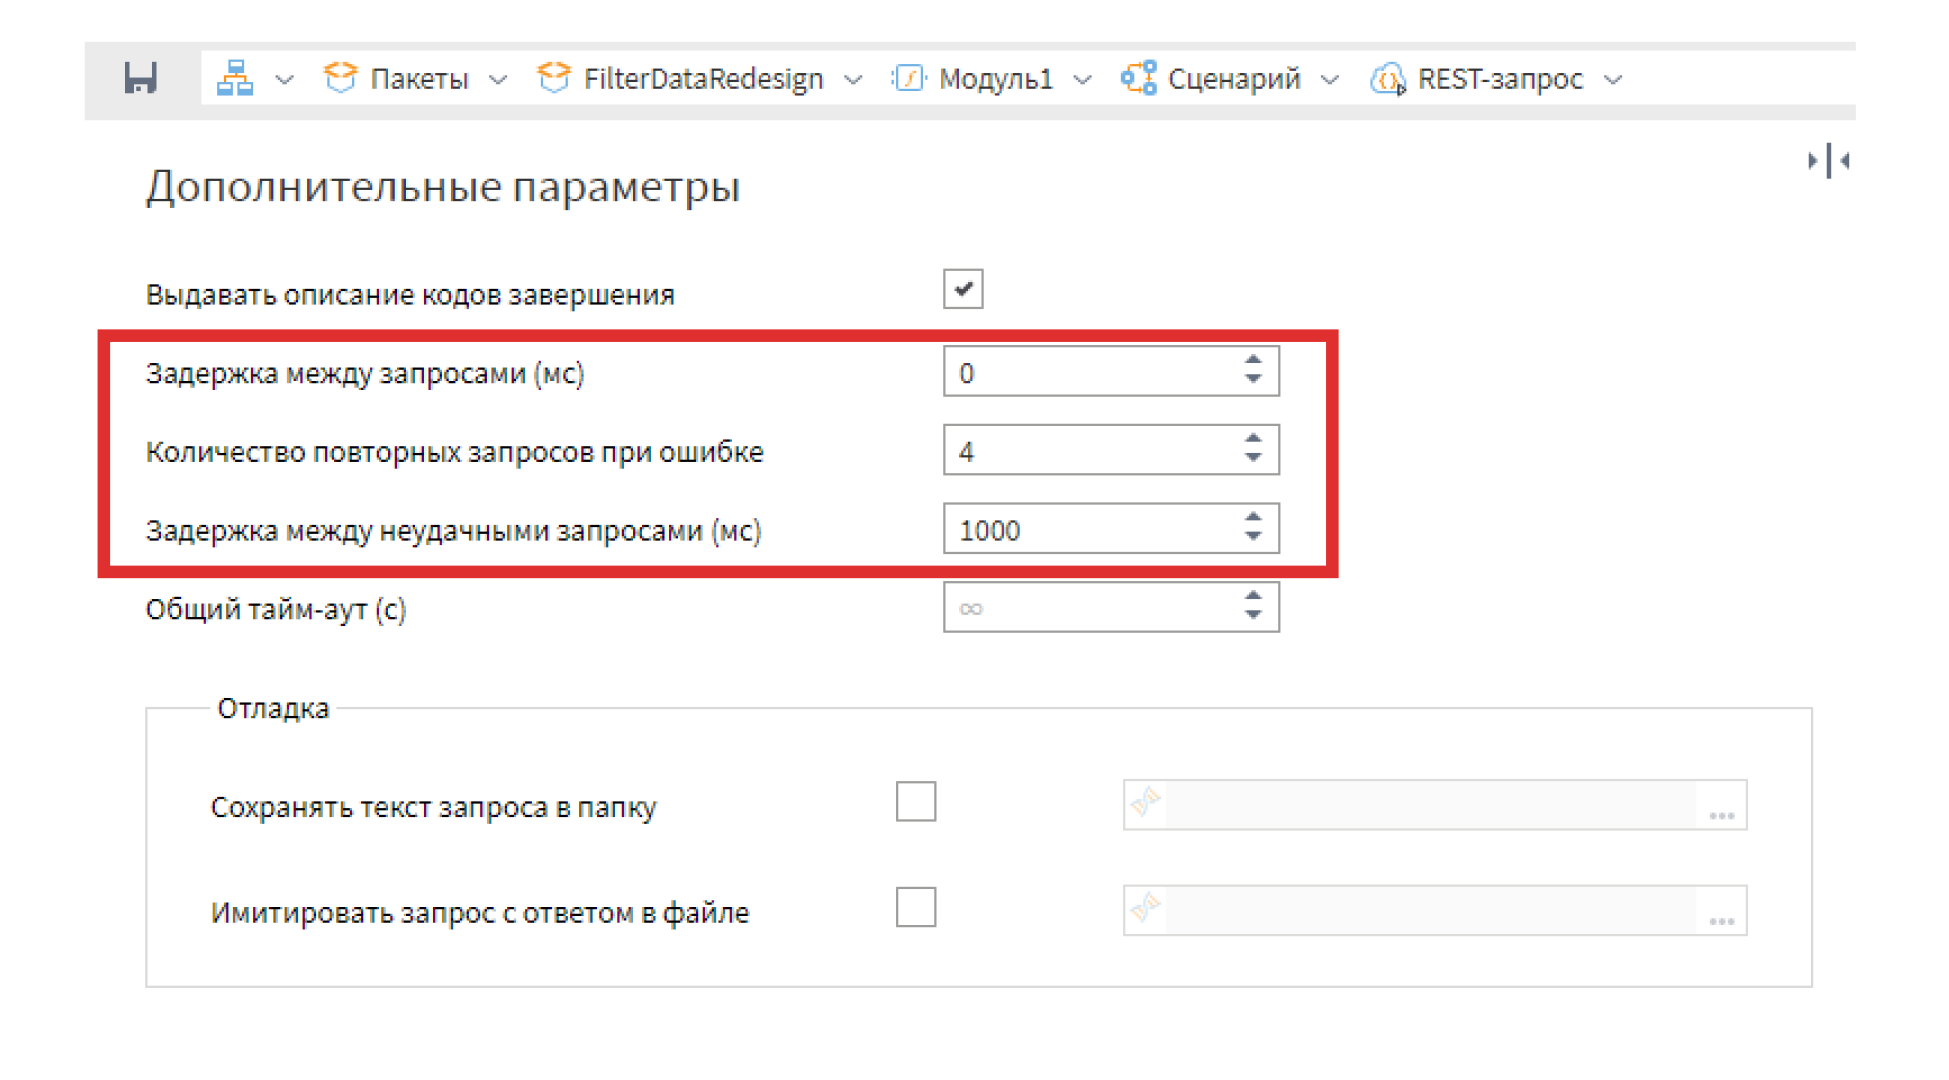Viewport: 1949px width, 1080px height.
Task: Open dropdown arrow after REST-запрос
Action: (1613, 80)
